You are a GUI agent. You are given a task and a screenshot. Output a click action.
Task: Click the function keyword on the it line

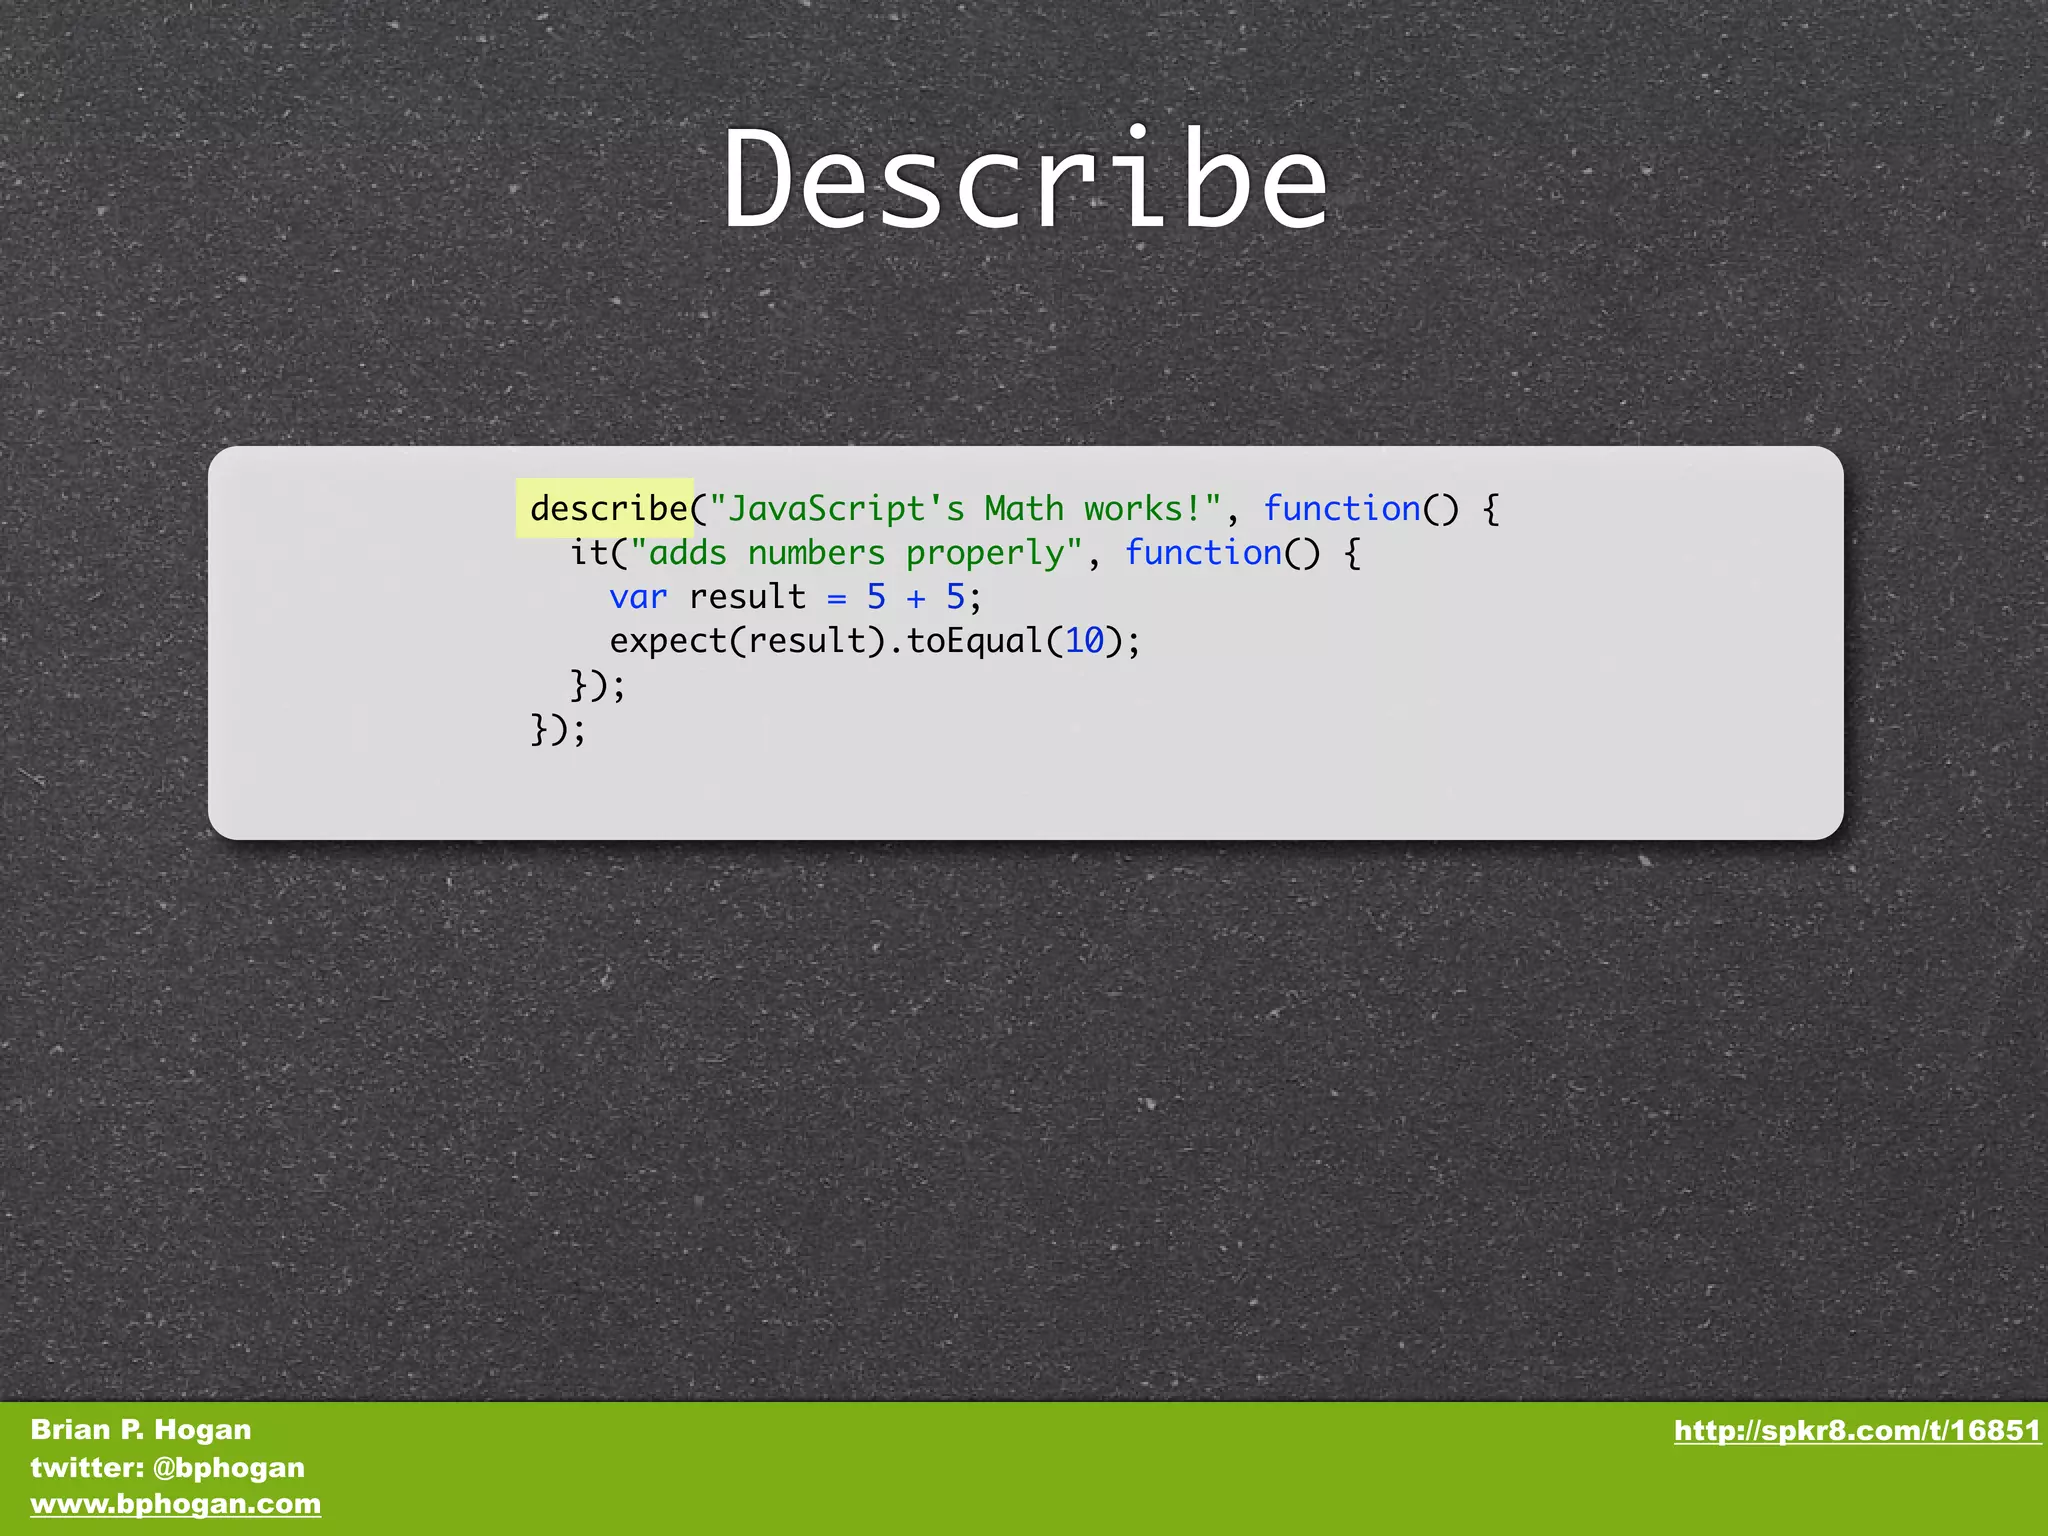(x=1203, y=552)
